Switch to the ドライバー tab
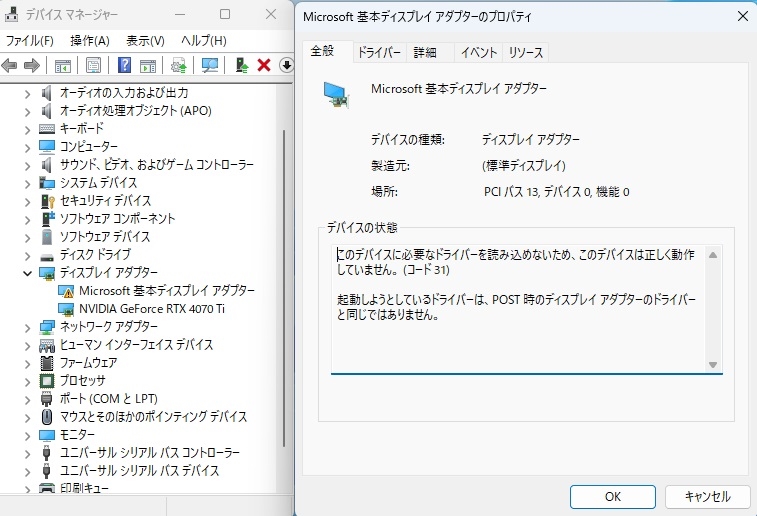 [x=379, y=52]
